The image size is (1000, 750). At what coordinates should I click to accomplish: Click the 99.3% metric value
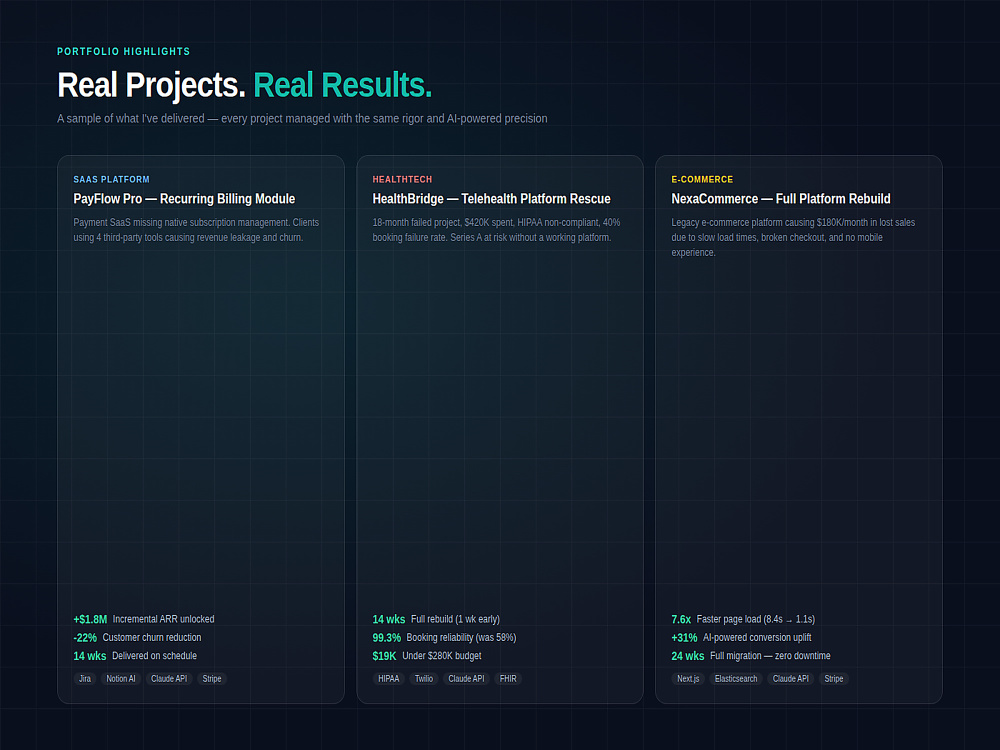pyautogui.click(x=386, y=638)
